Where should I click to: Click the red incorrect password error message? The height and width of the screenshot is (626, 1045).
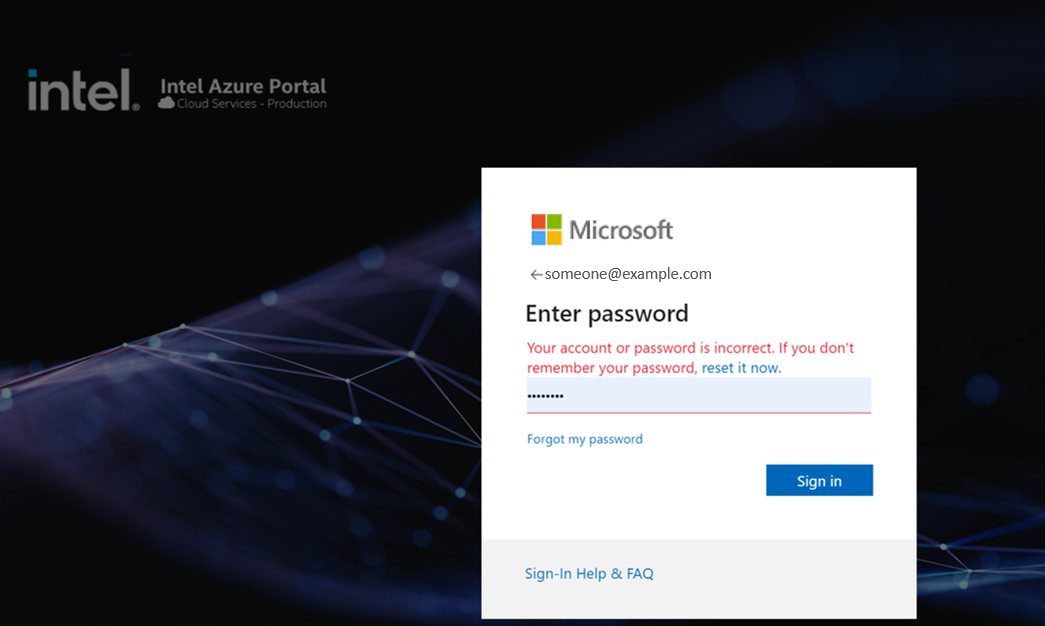click(690, 349)
